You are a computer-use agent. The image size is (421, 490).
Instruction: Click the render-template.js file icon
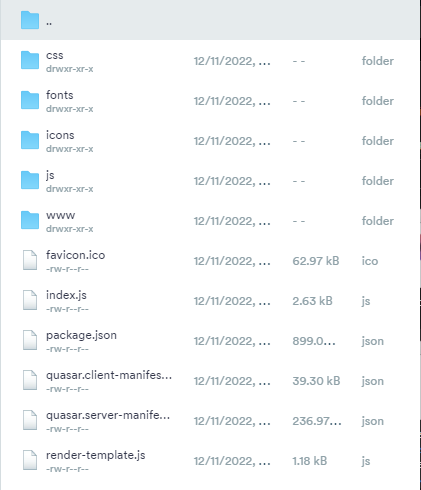coord(30,460)
